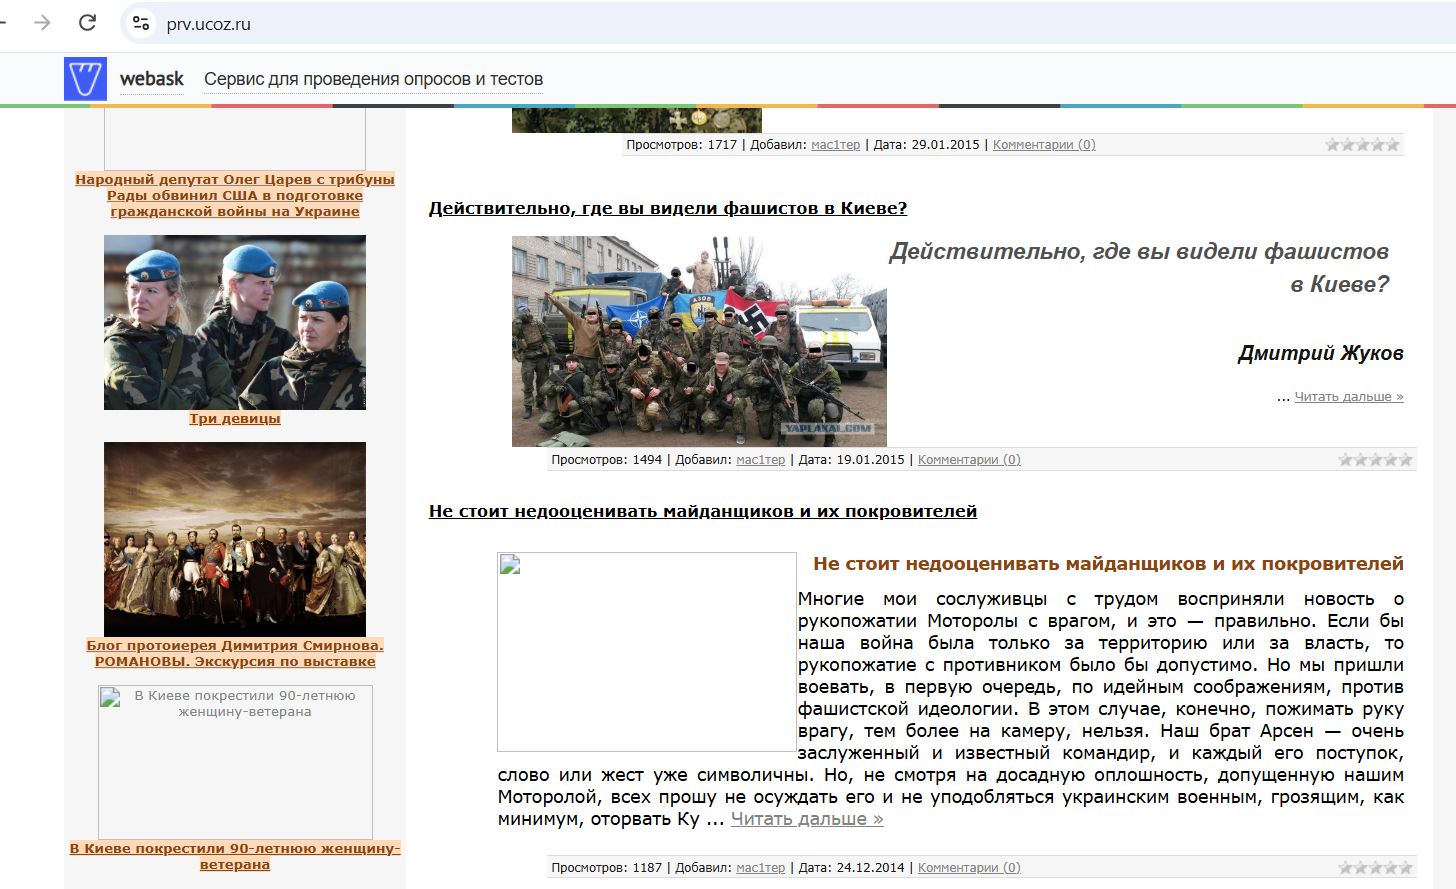
Task: Click the date text 'Дата: 19.01.2015'
Action: tap(852, 460)
